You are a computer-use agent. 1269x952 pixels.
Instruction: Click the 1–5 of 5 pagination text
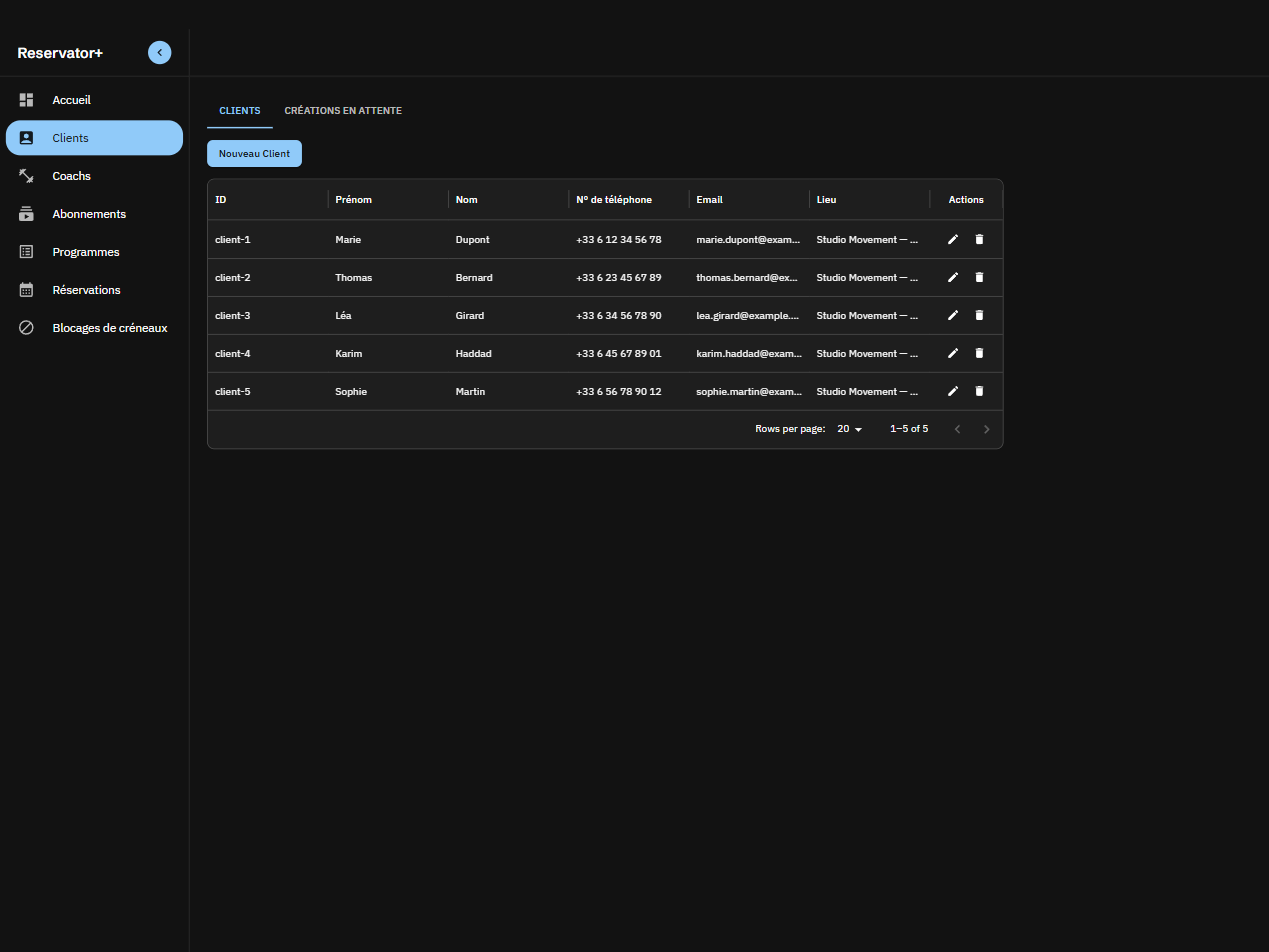[909, 429]
